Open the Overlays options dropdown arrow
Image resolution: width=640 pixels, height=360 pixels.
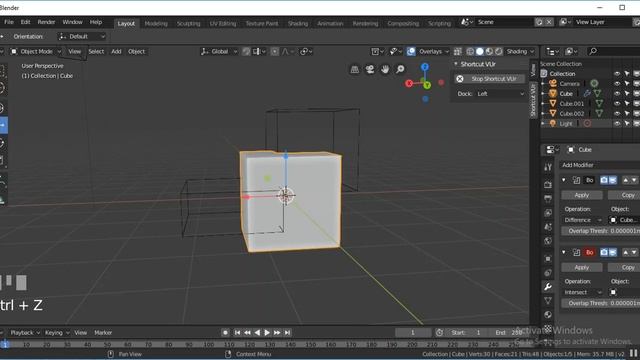coord(447,51)
